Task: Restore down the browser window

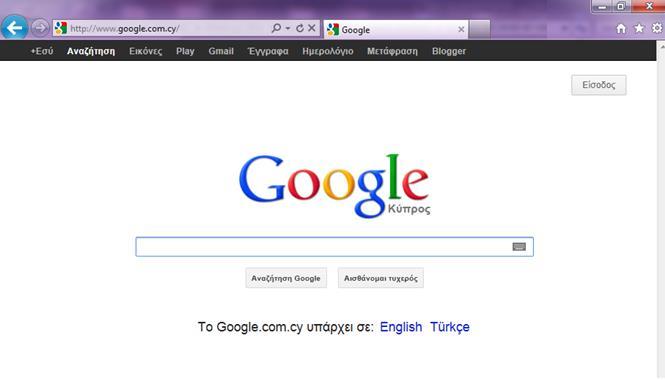Action: pos(620,6)
